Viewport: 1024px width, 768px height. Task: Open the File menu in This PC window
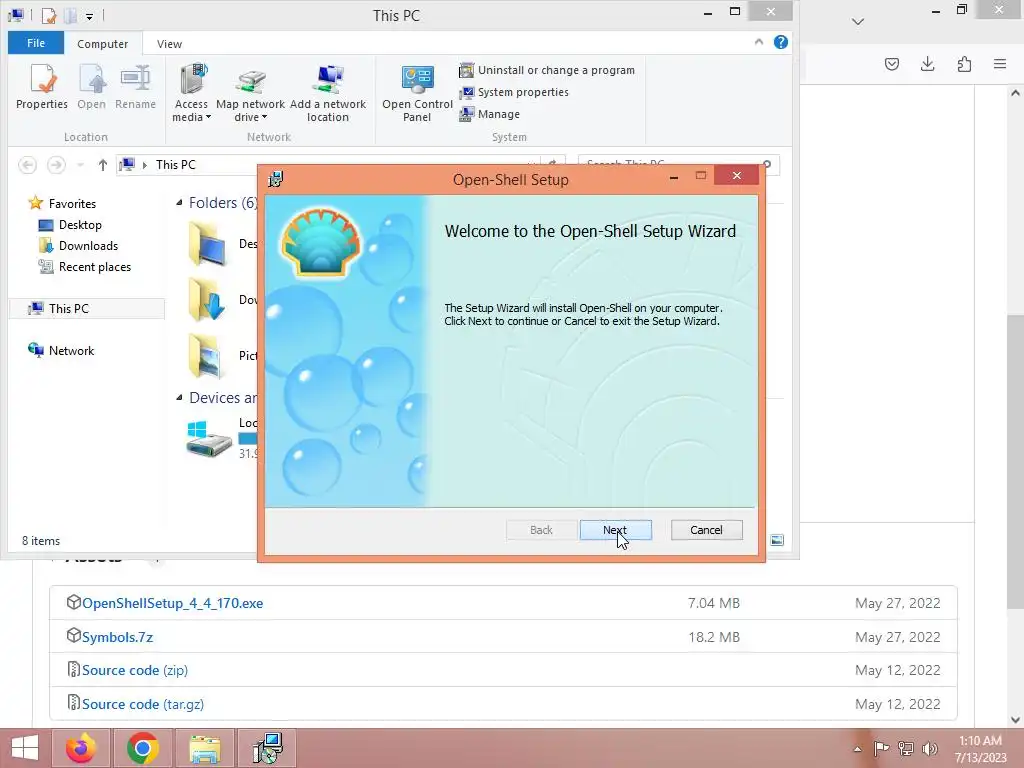click(x=36, y=43)
